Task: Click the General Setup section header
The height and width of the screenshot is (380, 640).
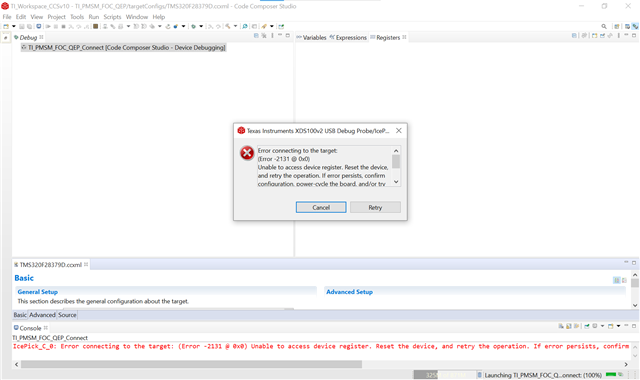Action: pyautogui.click(x=38, y=292)
